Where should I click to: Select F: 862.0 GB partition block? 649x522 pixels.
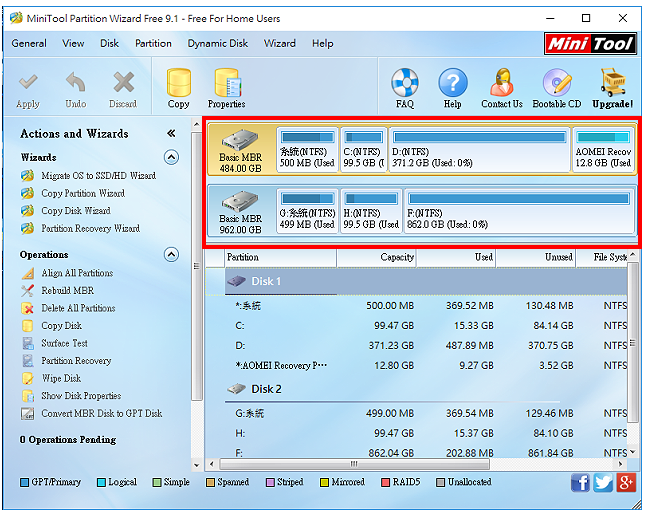point(519,211)
